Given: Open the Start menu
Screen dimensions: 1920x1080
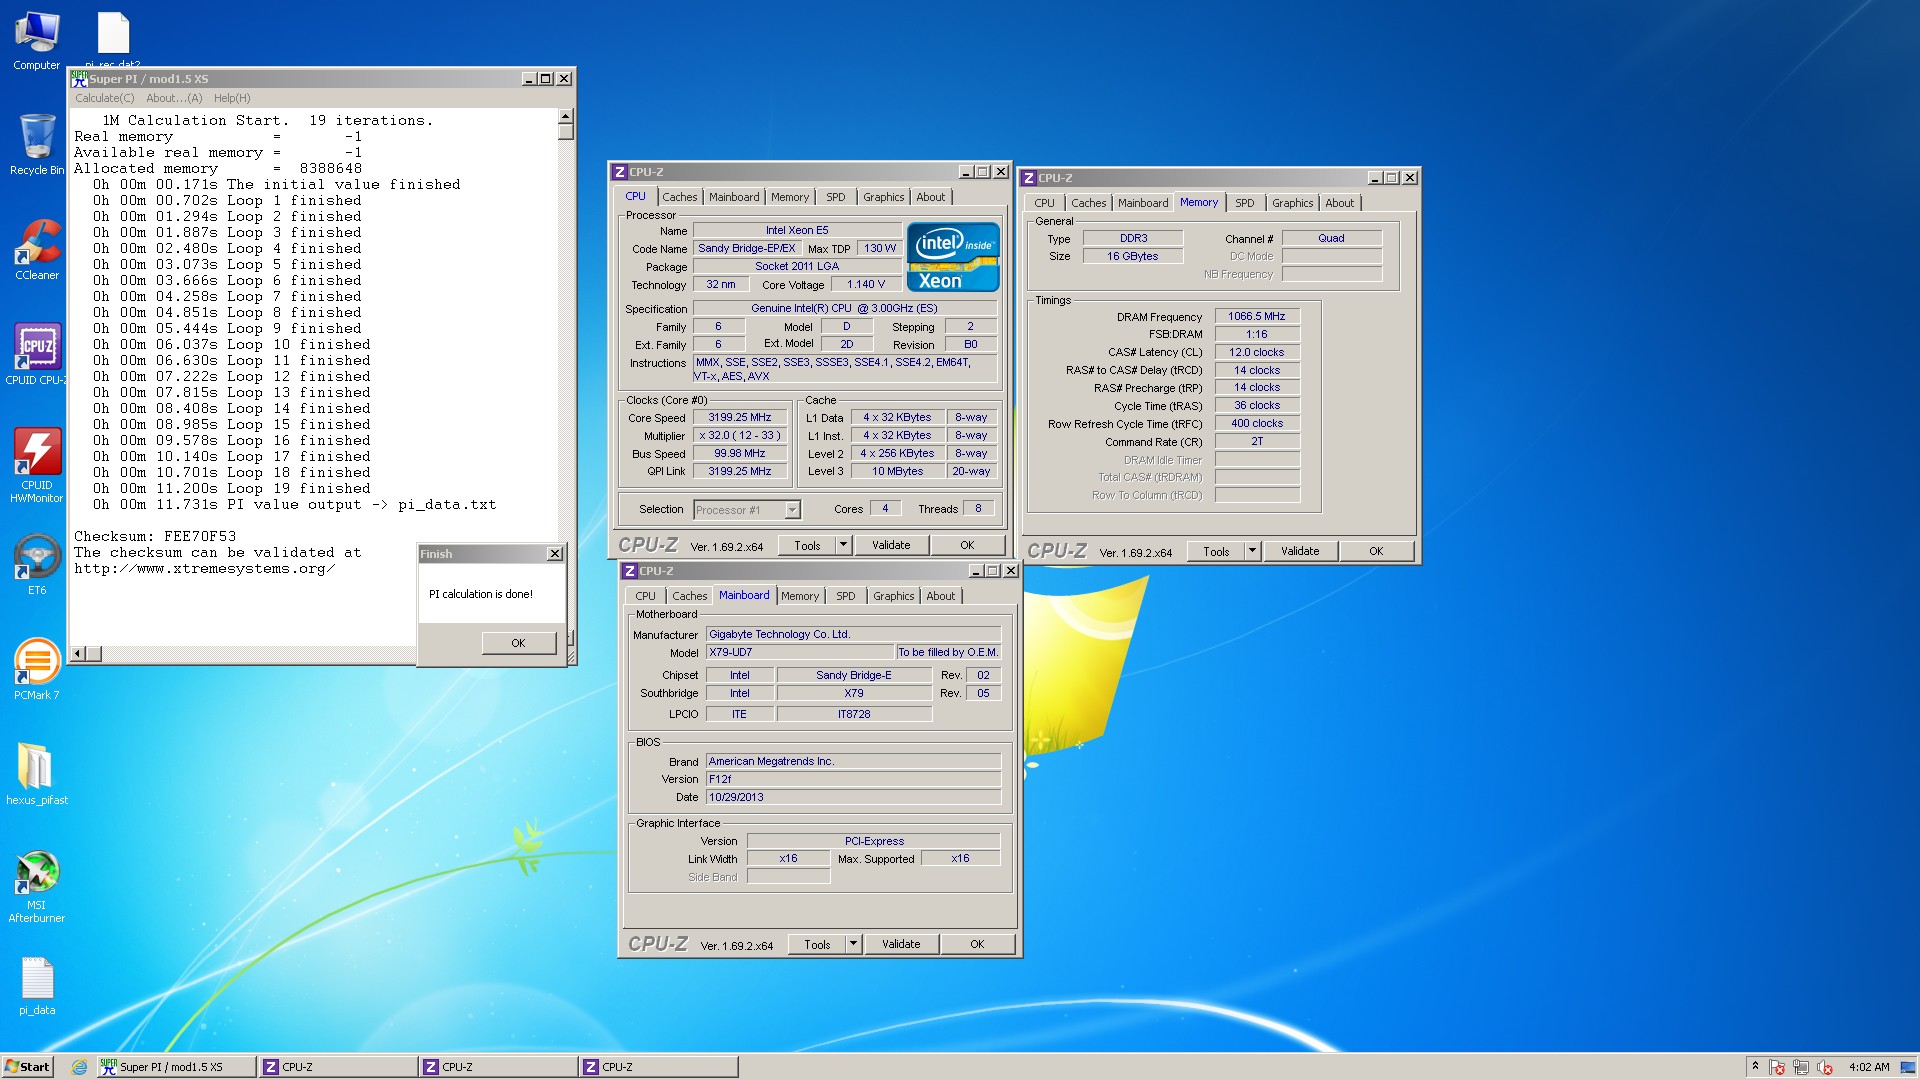Looking at the screenshot, I should click(x=27, y=1067).
